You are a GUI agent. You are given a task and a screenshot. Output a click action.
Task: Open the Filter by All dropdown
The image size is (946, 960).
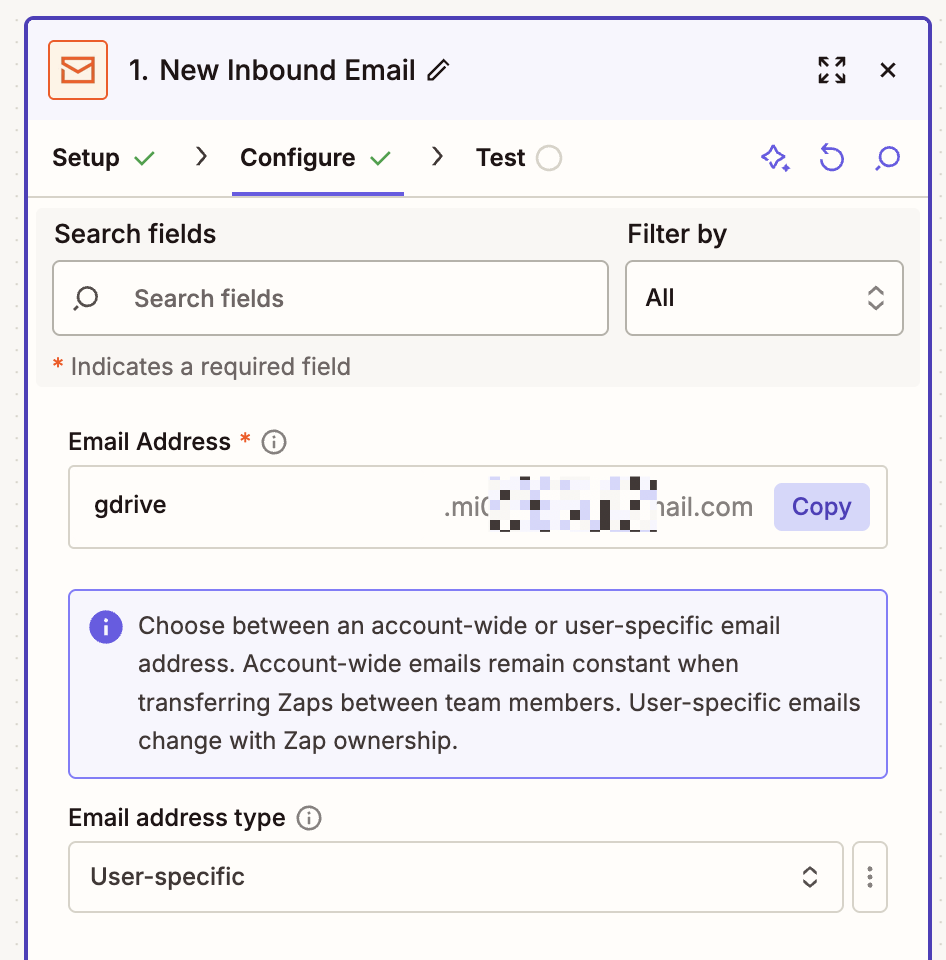click(764, 297)
